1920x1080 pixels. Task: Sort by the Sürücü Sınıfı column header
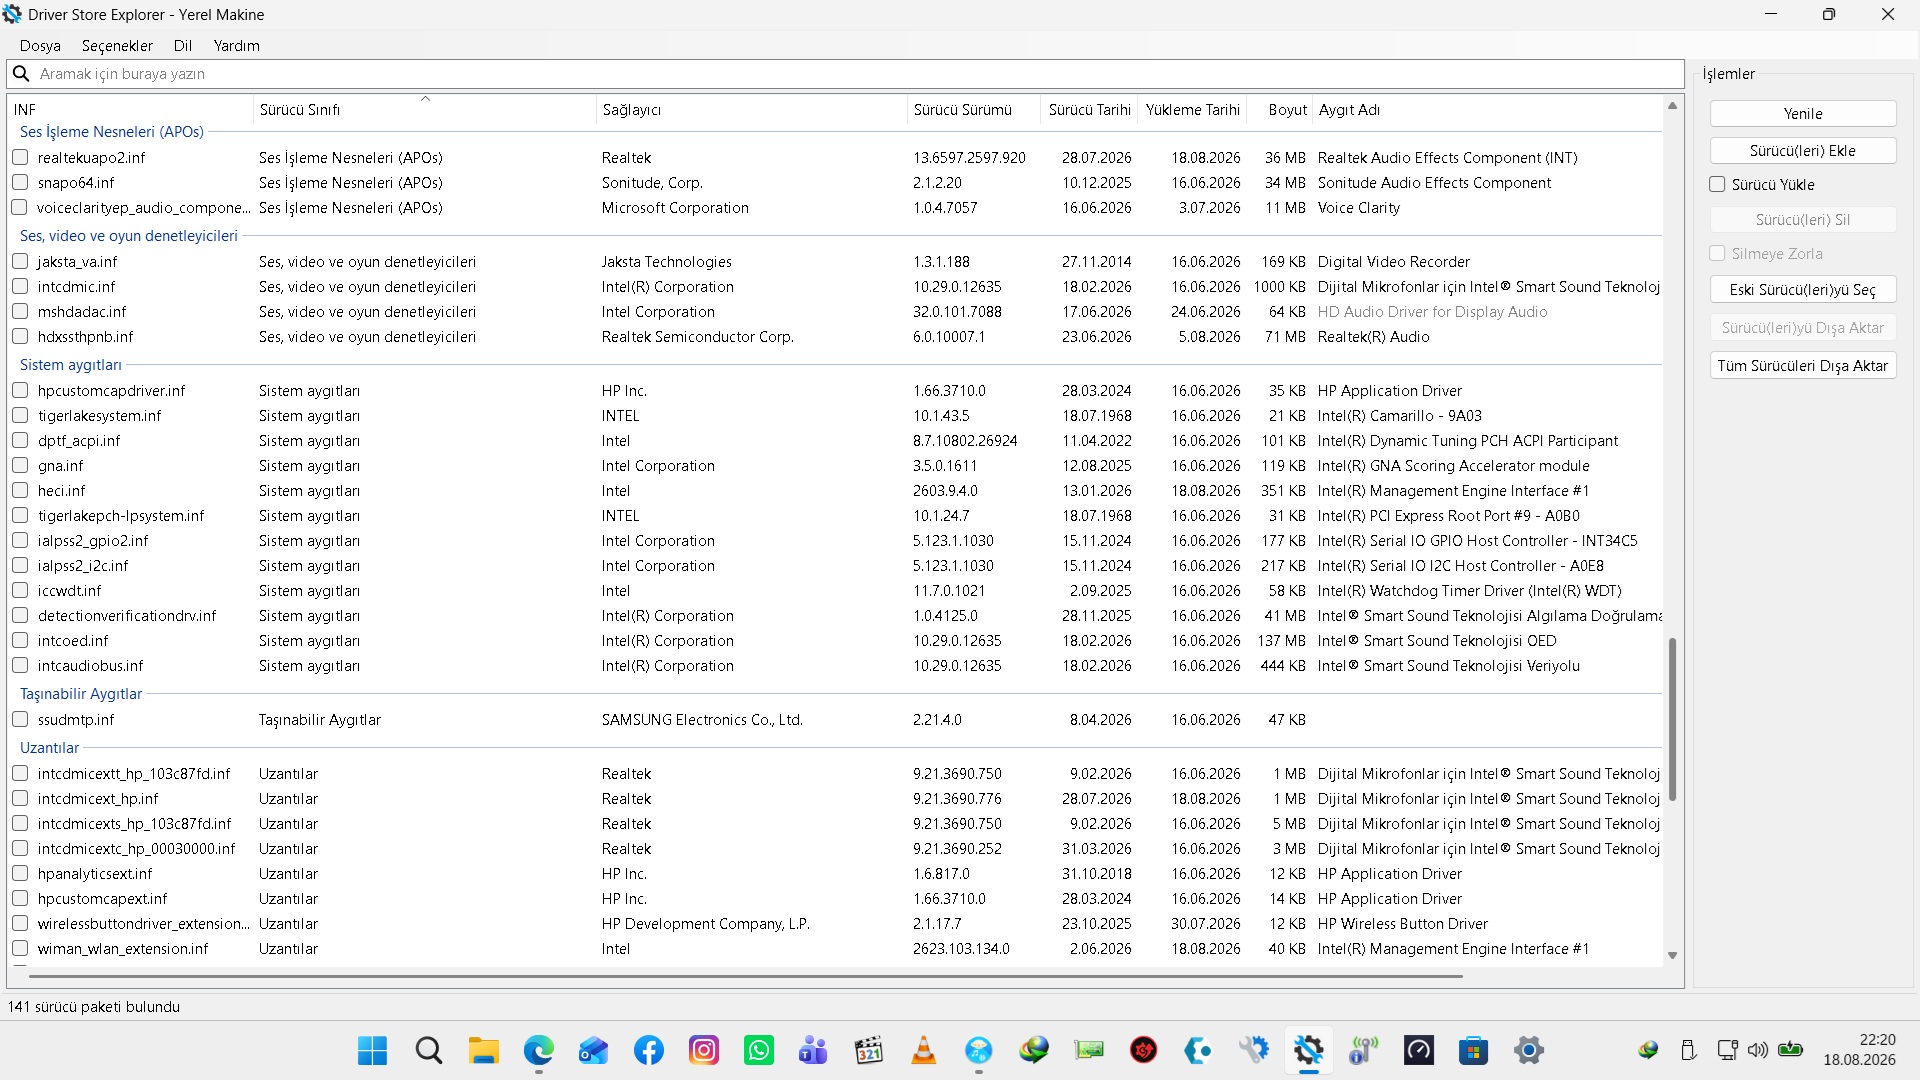click(425, 109)
